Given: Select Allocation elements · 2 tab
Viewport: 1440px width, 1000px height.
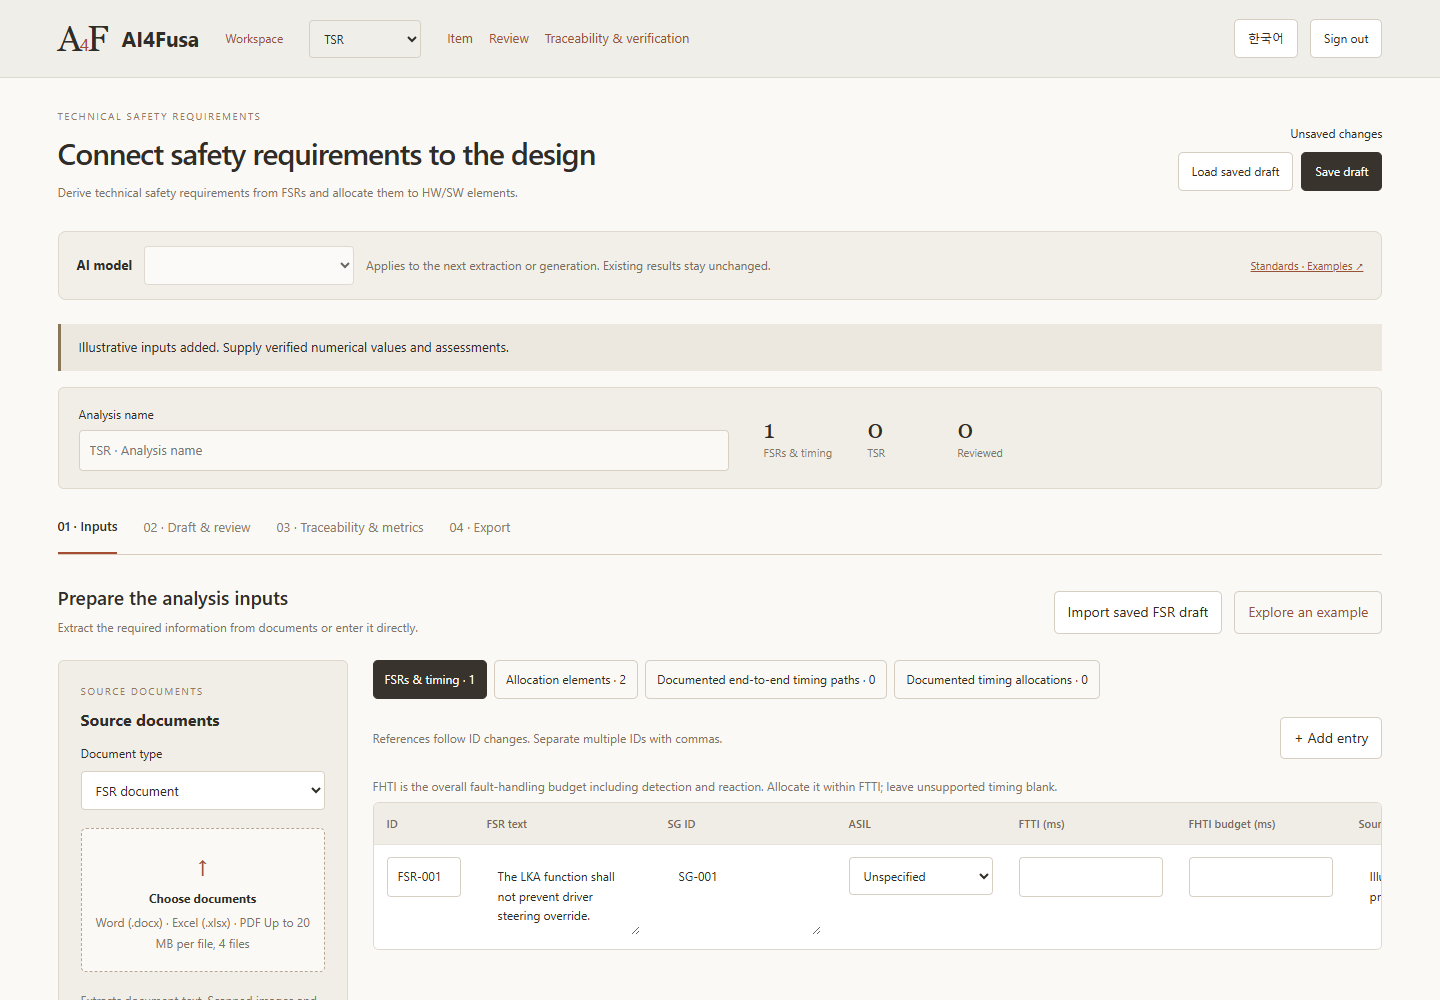Looking at the screenshot, I should coord(566,680).
